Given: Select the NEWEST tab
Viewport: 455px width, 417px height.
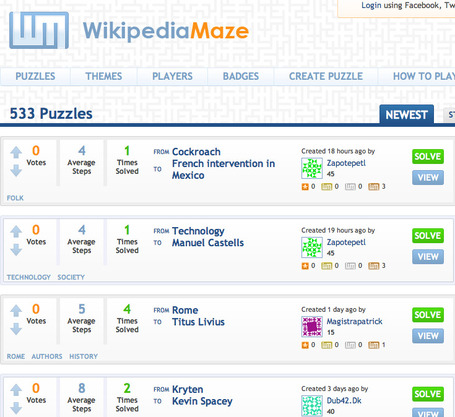Looking at the screenshot, I should (x=406, y=115).
